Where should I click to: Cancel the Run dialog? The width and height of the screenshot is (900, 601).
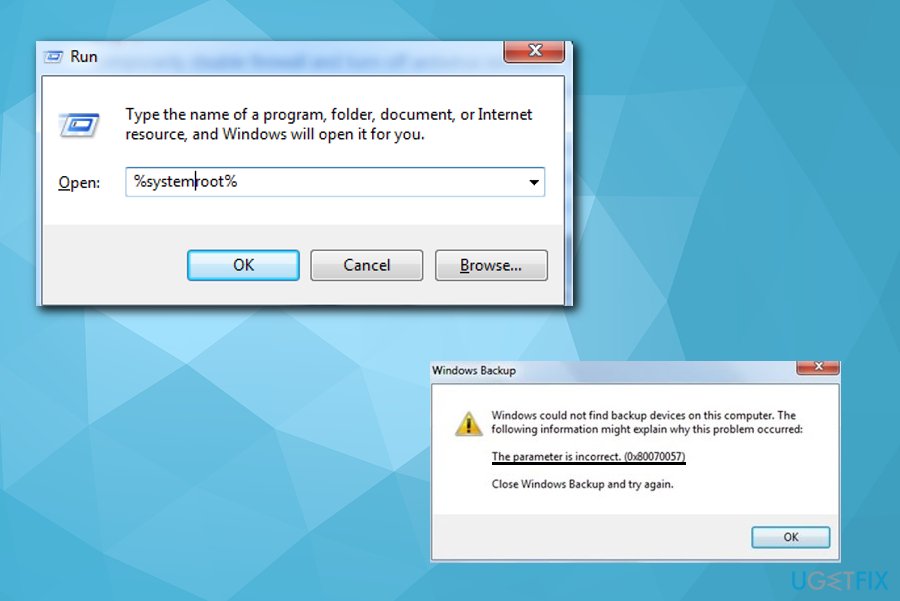(367, 265)
